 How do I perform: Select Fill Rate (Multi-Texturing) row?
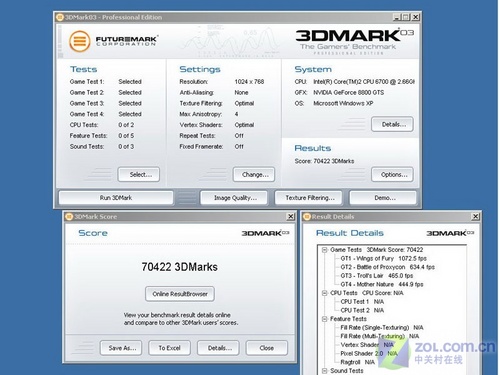380,336
